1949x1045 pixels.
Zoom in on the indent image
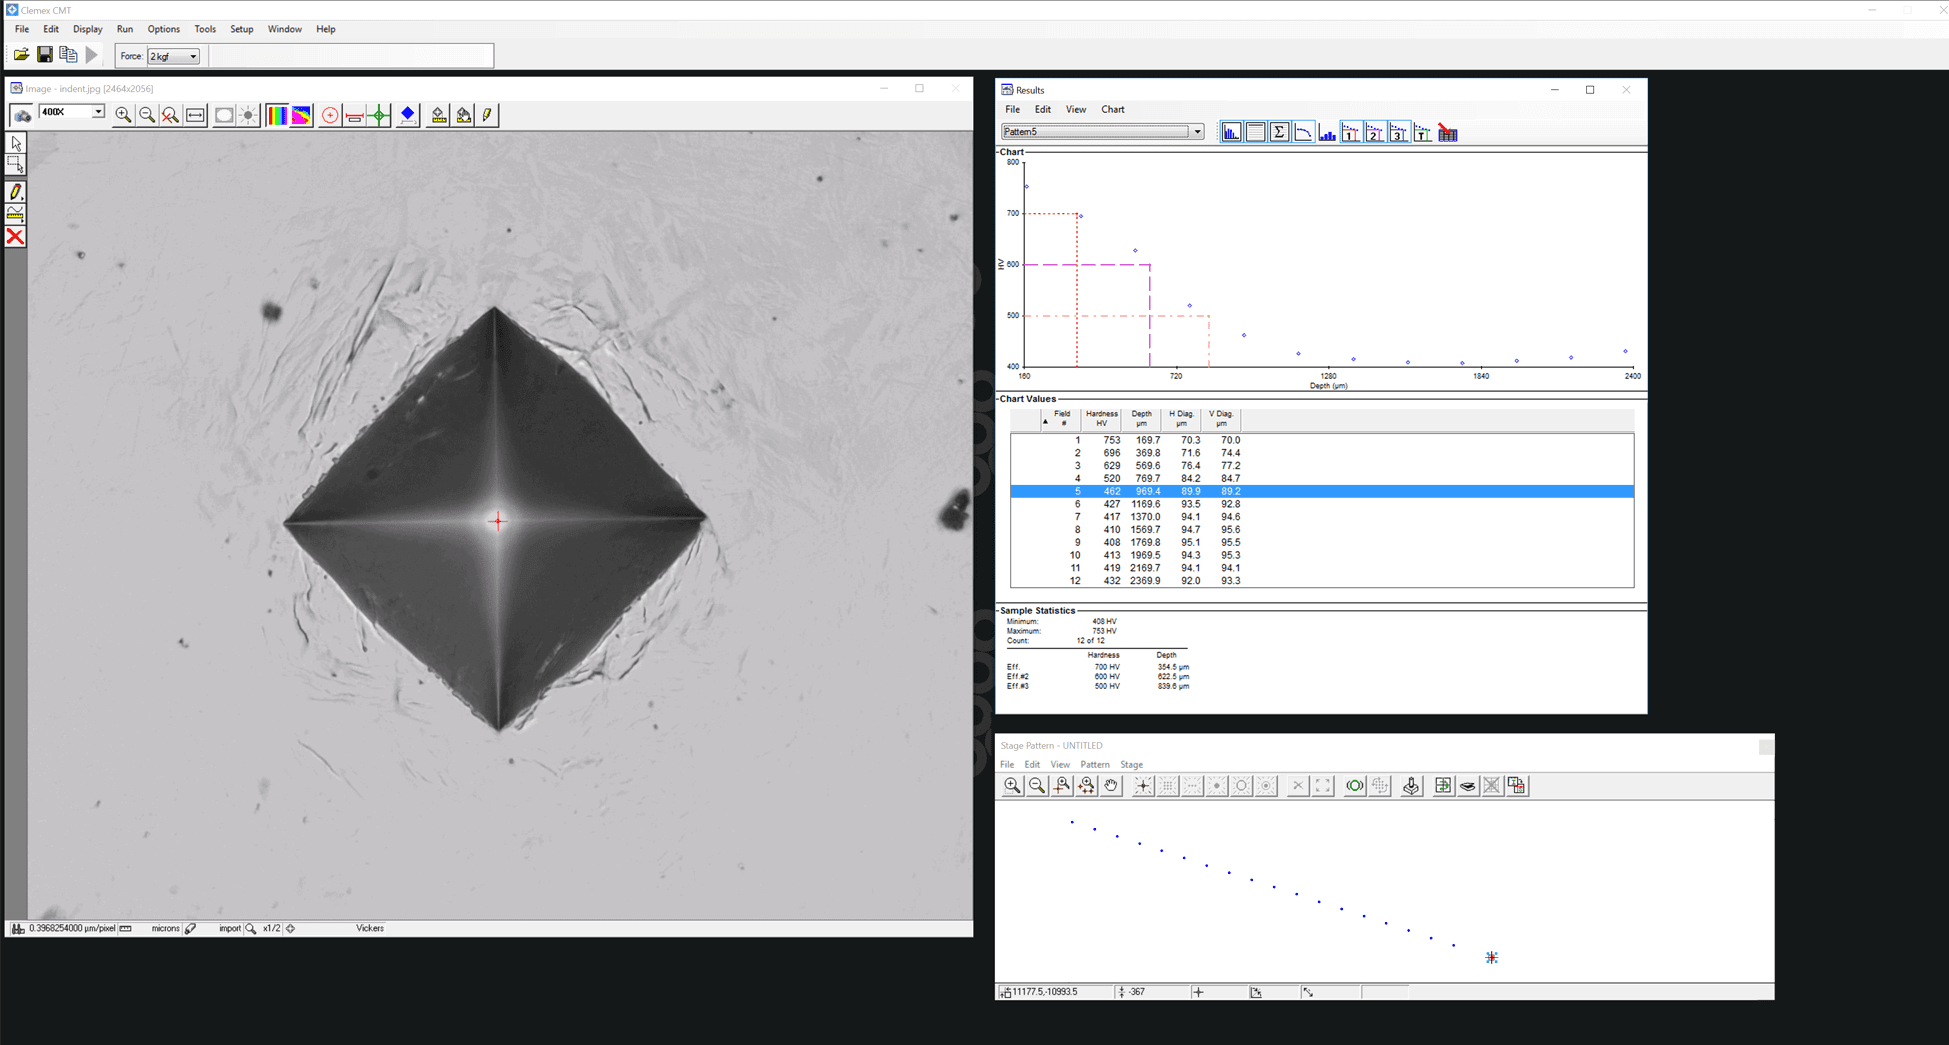click(x=123, y=115)
